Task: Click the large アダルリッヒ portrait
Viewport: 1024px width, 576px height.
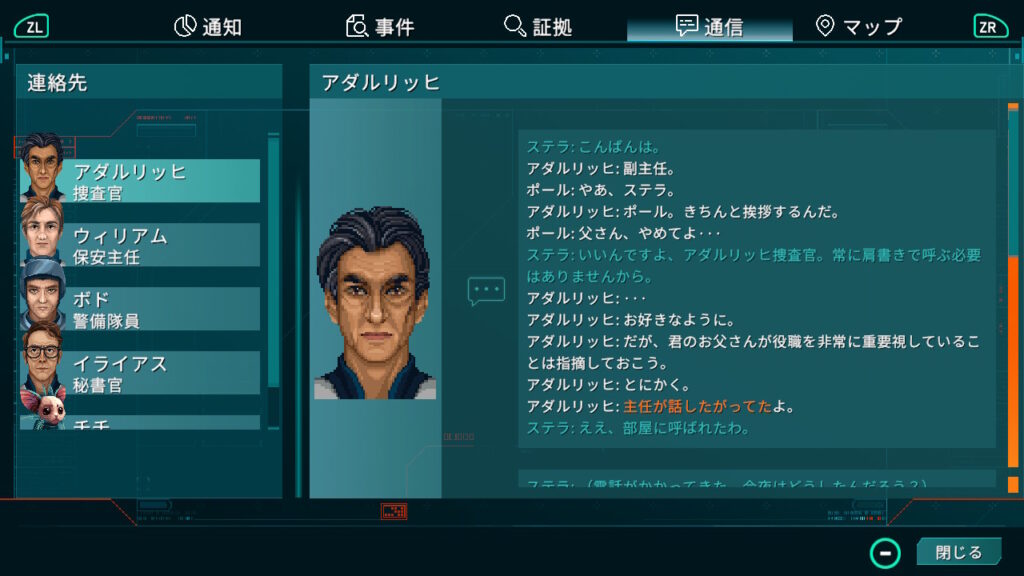Action: click(x=375, y=302)
